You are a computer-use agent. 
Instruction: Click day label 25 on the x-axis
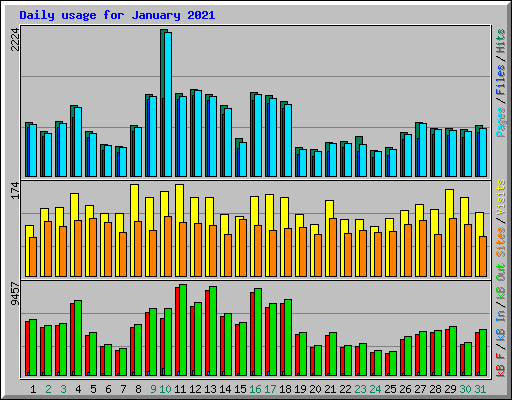[x=390, y=389]
